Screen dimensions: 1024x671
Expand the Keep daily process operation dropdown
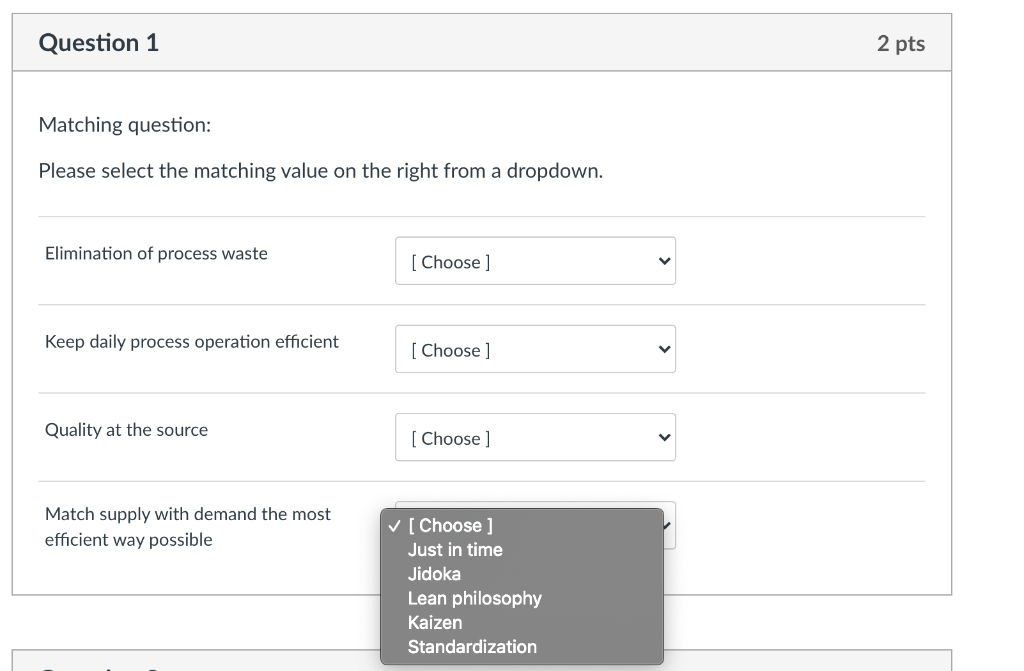[535, 349]
